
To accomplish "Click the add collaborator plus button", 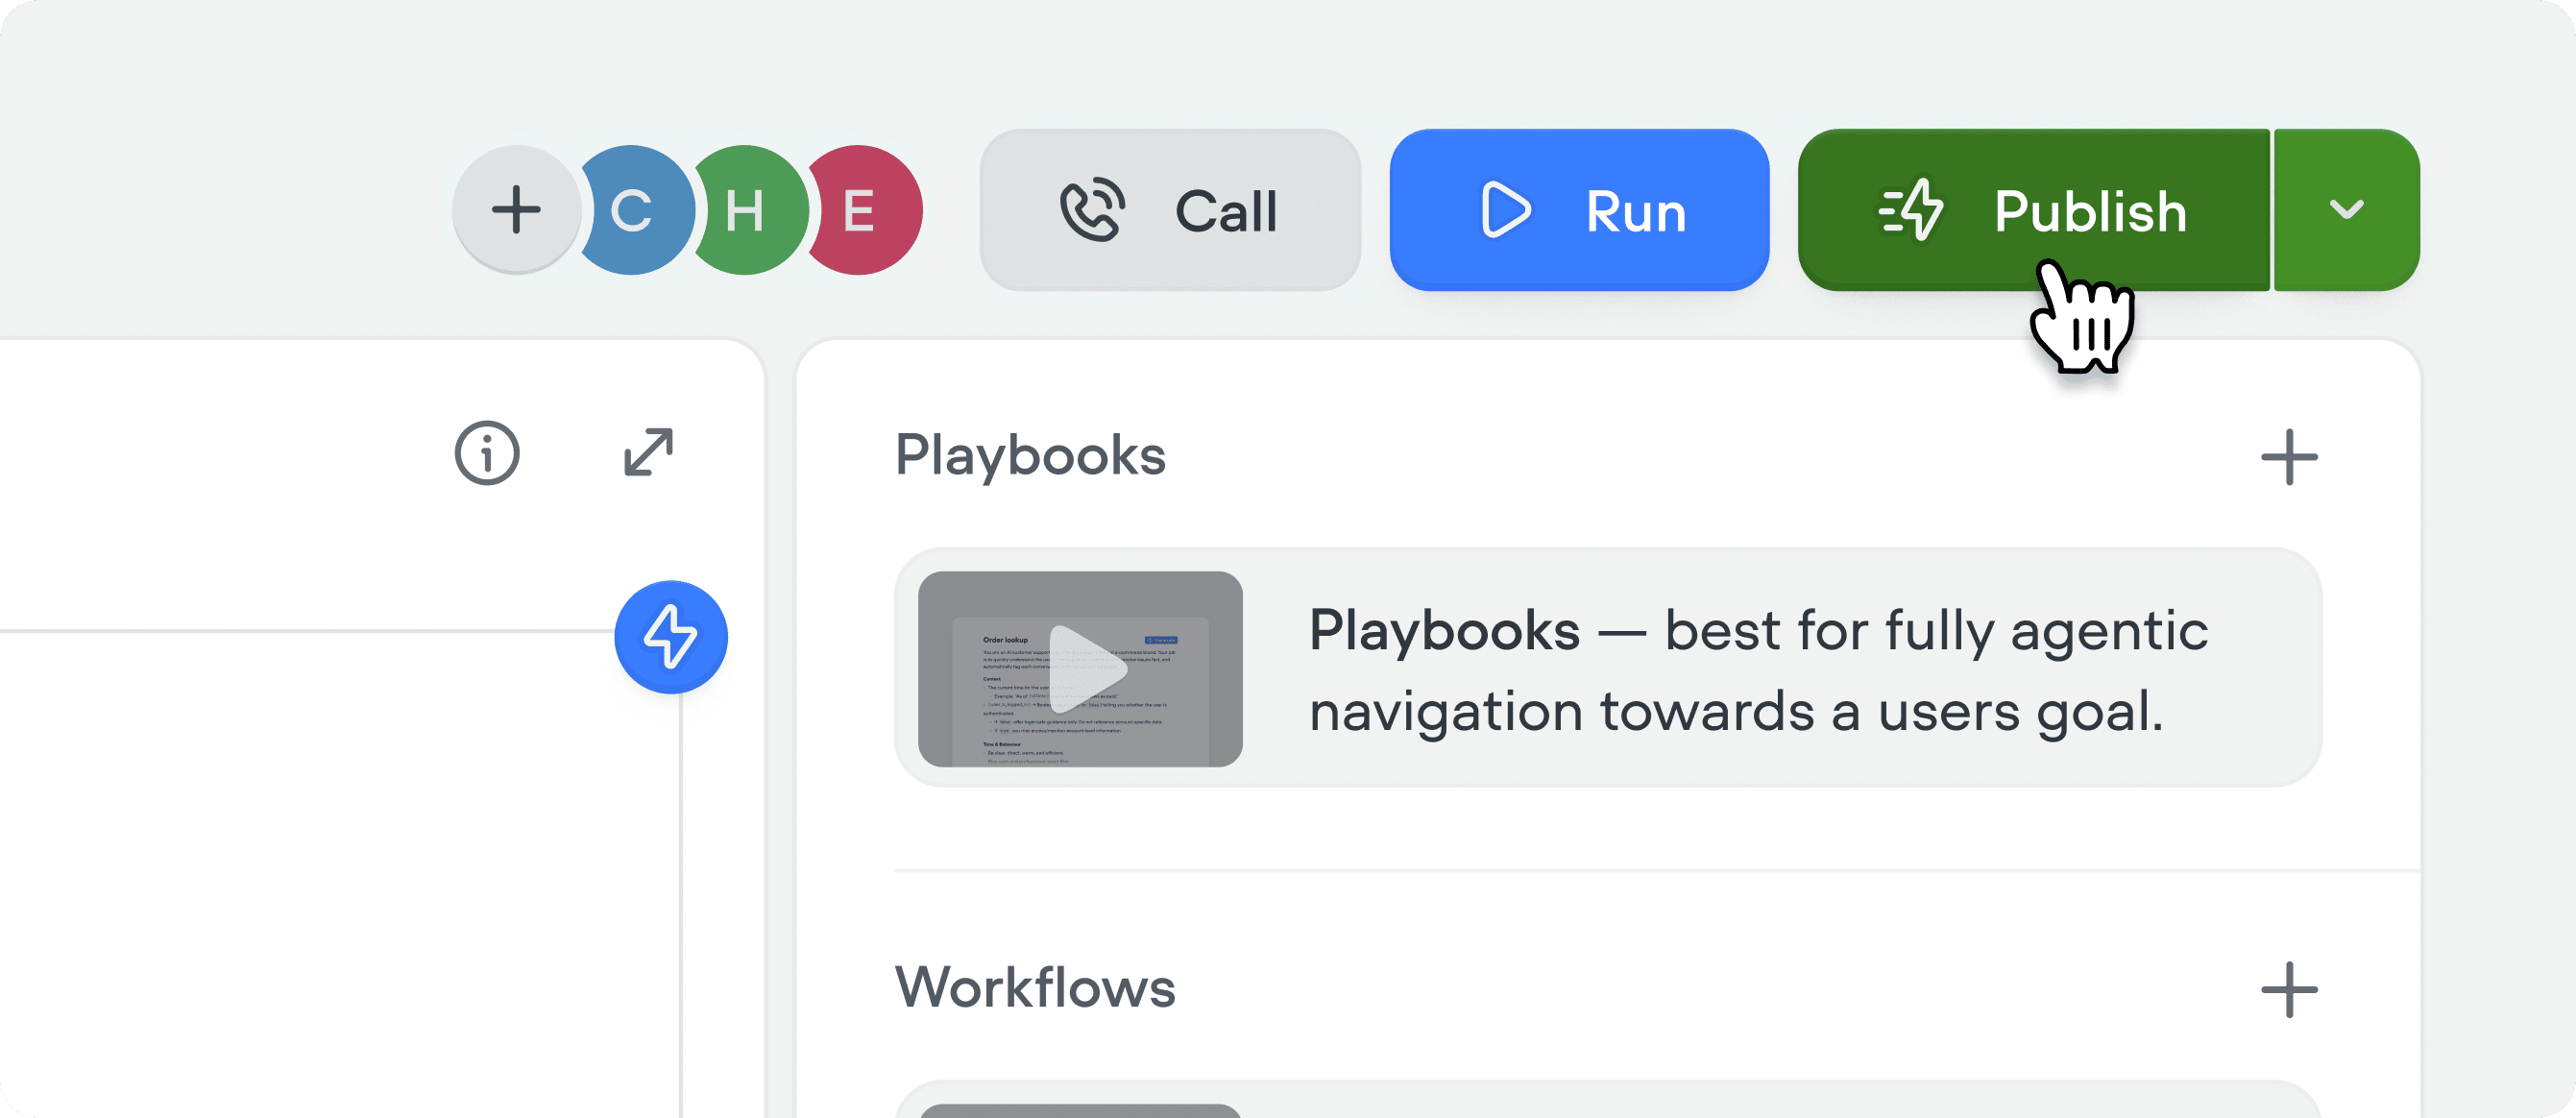I will coord(516,210).
